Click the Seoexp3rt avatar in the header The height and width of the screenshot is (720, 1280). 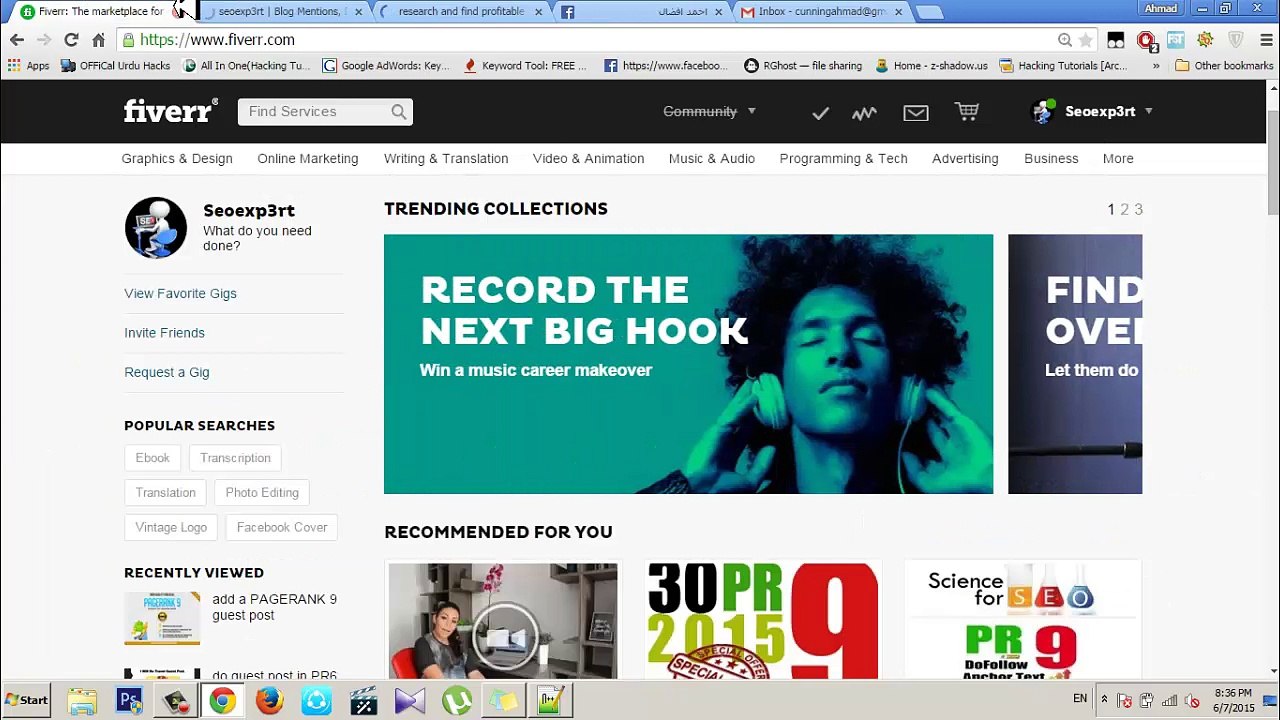click(1043, 111)
